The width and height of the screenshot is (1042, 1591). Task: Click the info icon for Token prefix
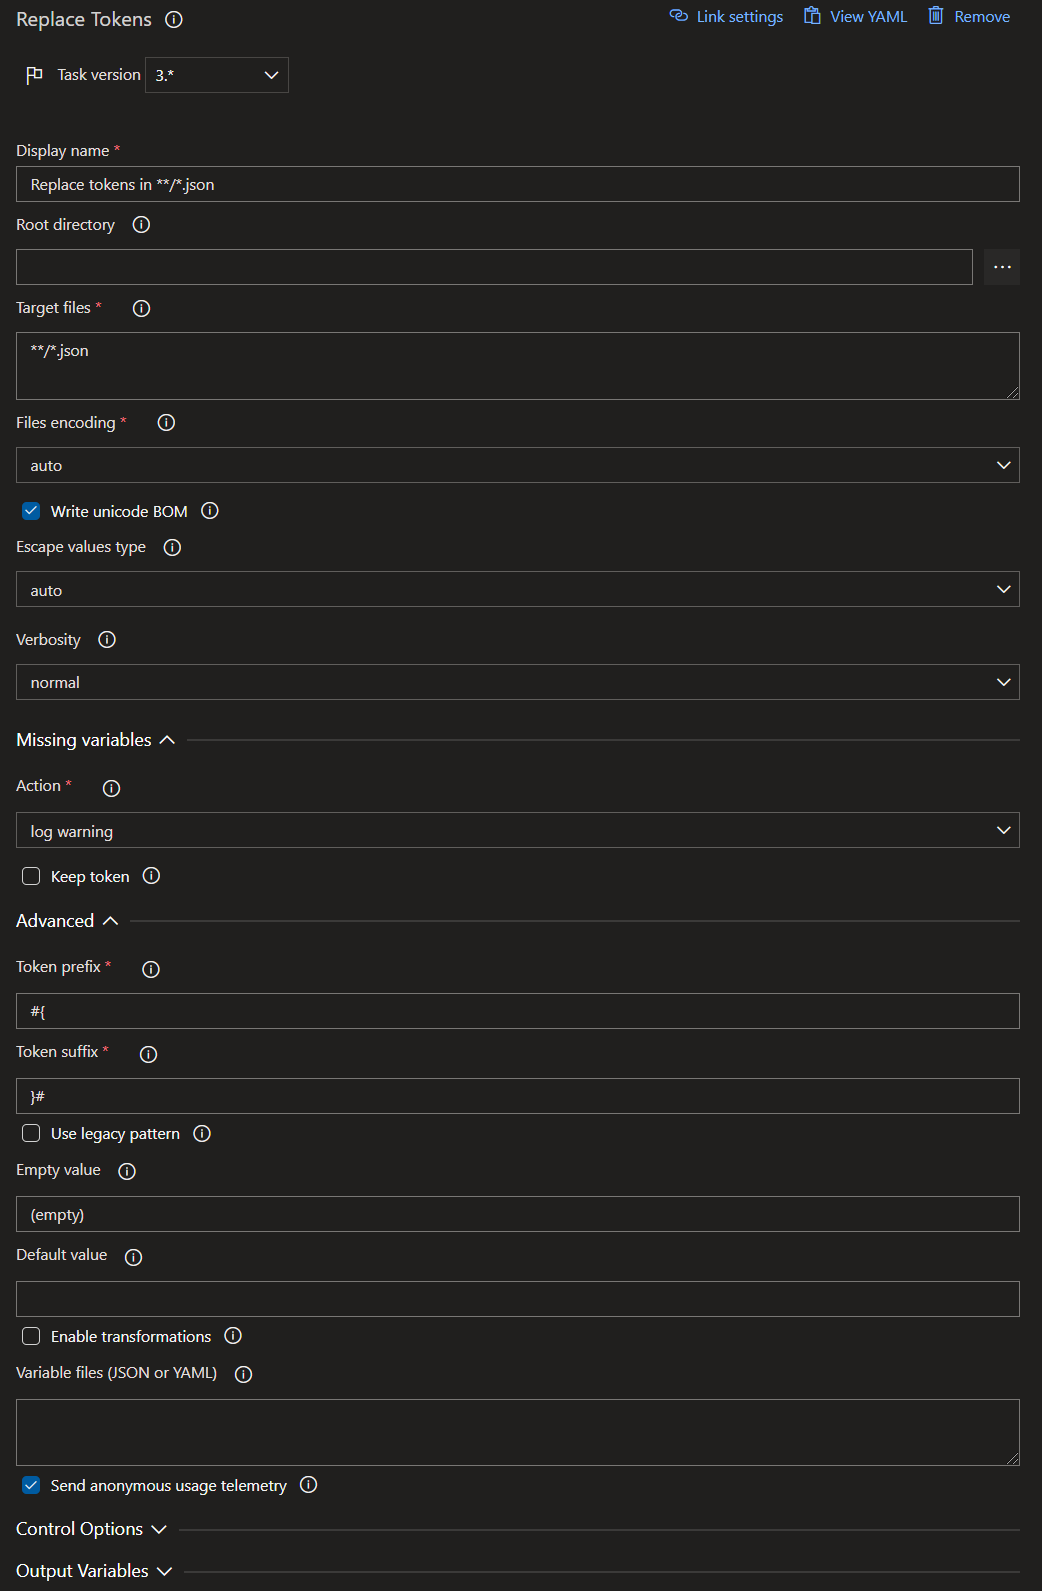click(150, 968)
